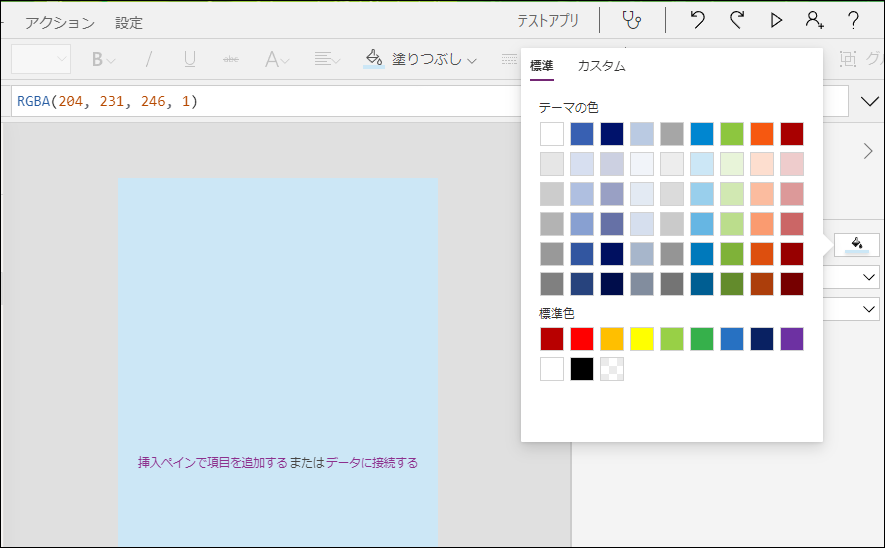Open the text alignment menu
The image size is (885, 548).
[x=327, y=59]
